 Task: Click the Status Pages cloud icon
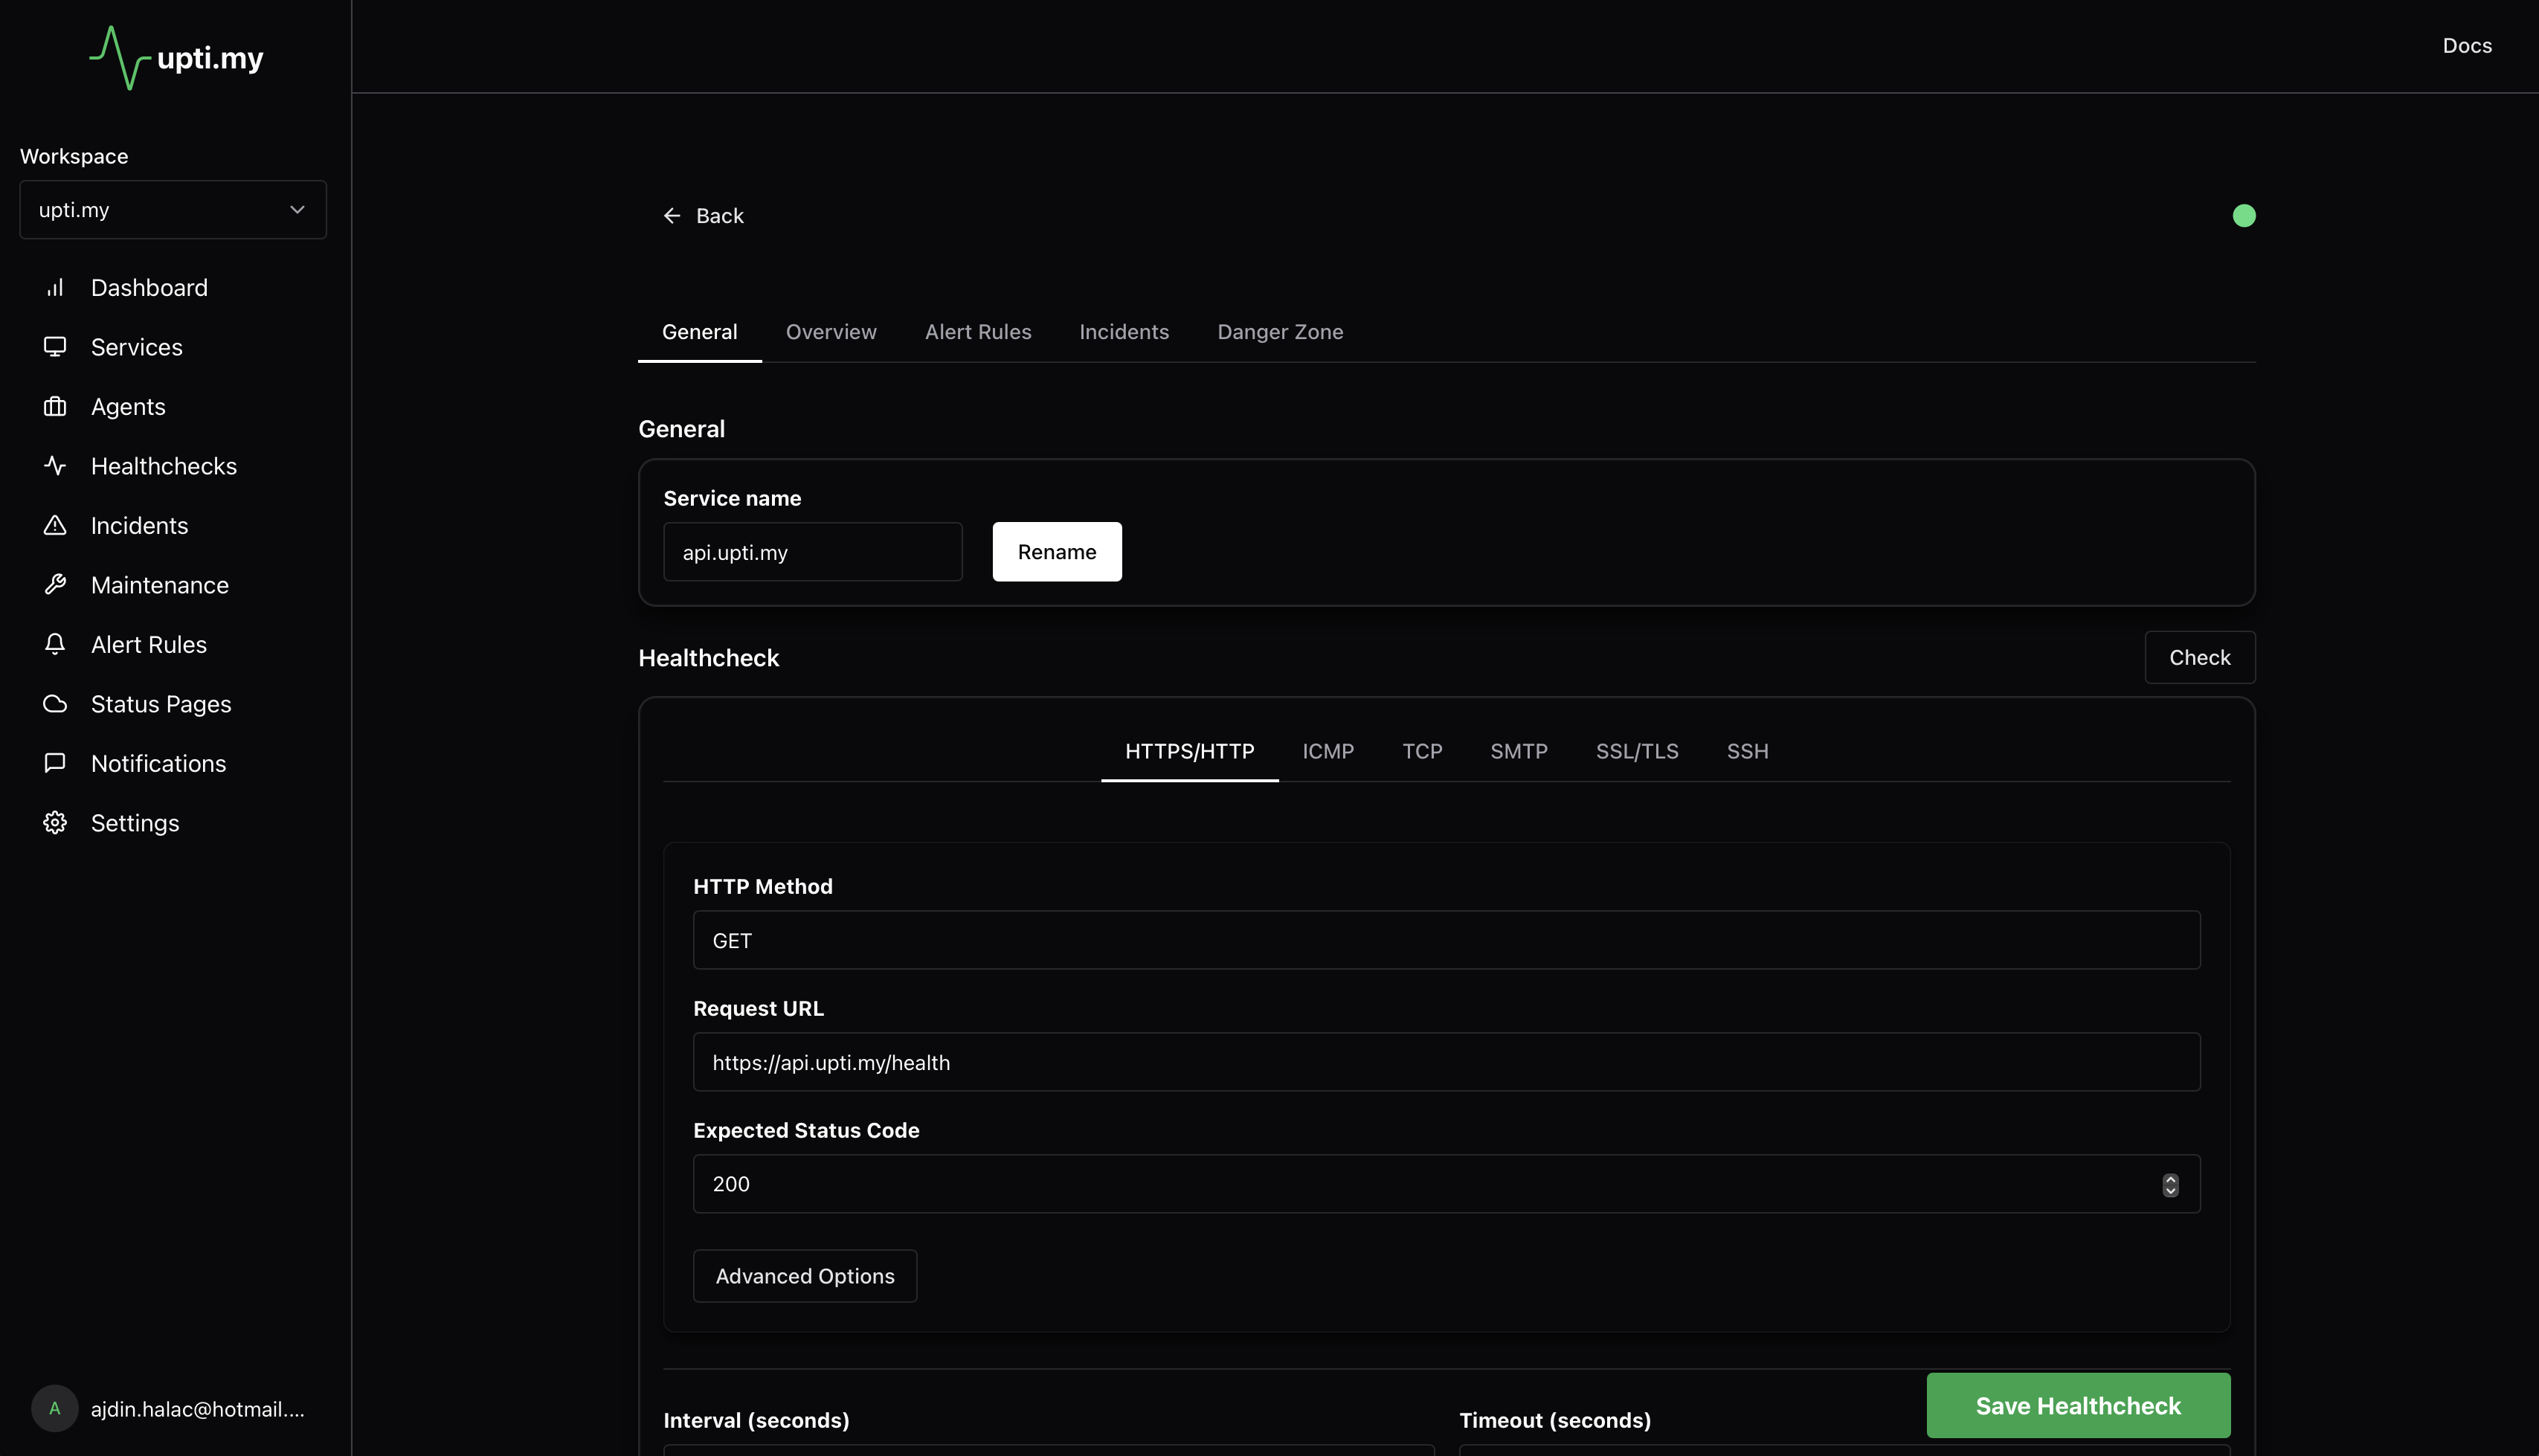point(55,704)
